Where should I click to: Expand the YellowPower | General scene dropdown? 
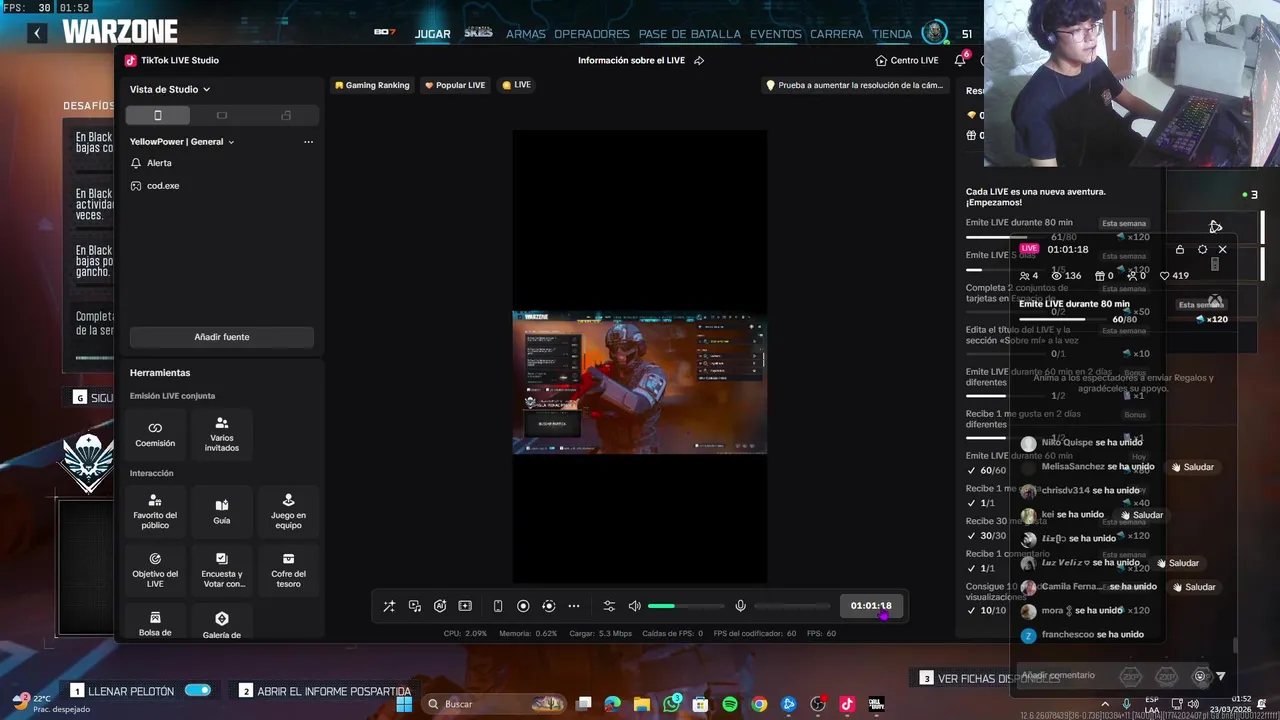182,142
